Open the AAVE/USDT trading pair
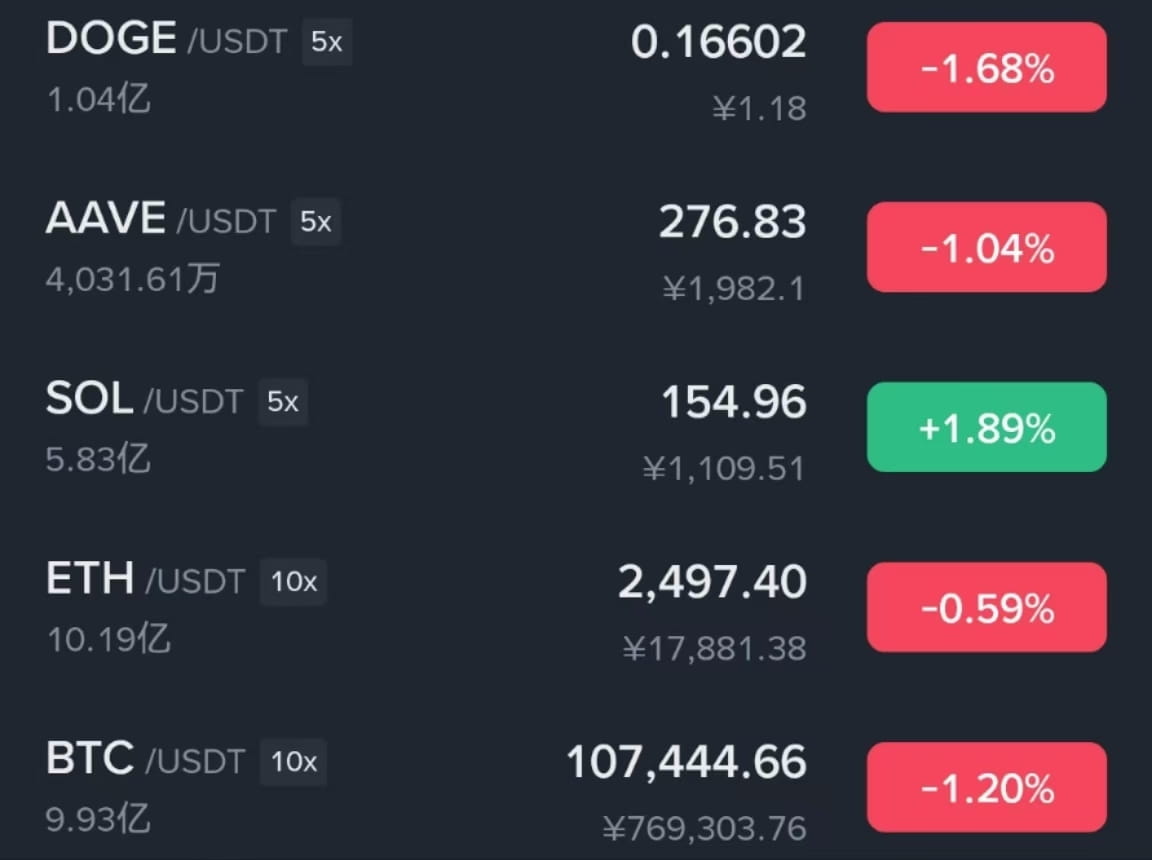Viewport: 1152px width, 860px height. [576, 247]
